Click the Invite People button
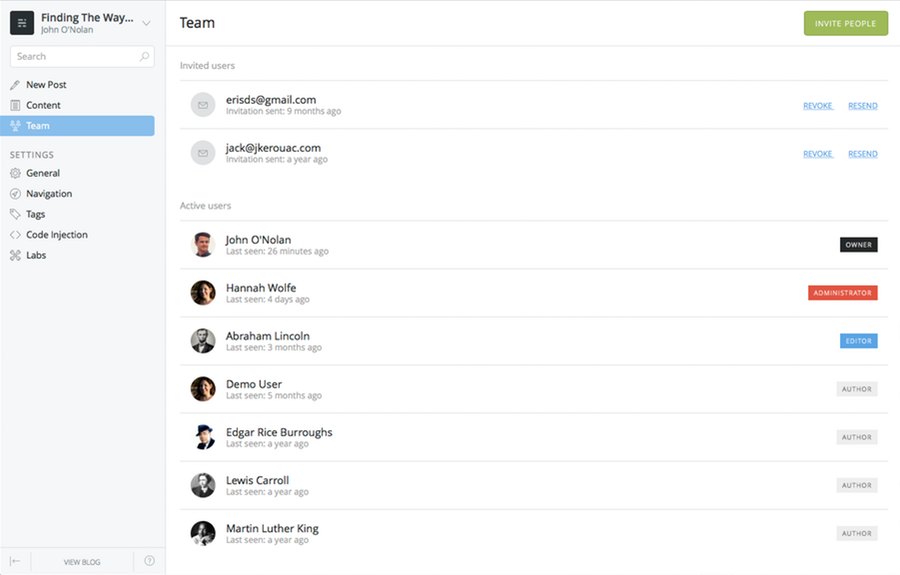The image size is (900, 575). tap(845, 24)
